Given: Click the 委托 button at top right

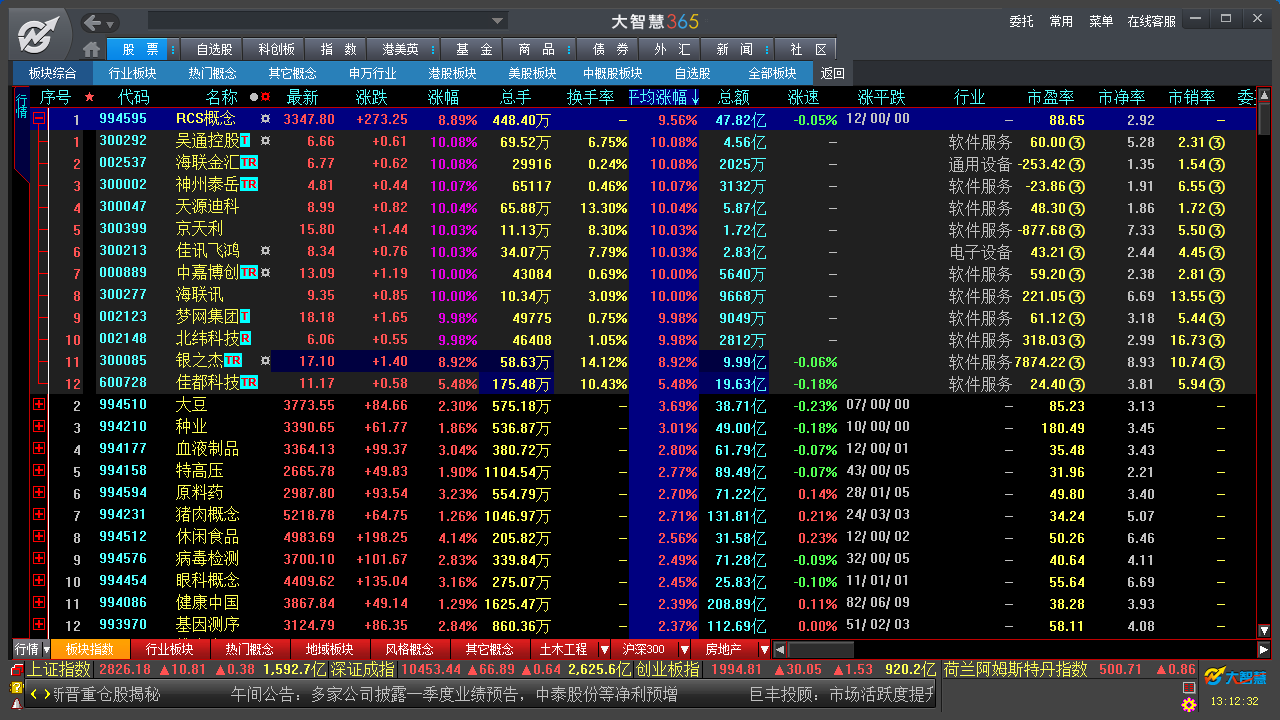Looking at the screenshot, I should click(x=1021, y=20).
